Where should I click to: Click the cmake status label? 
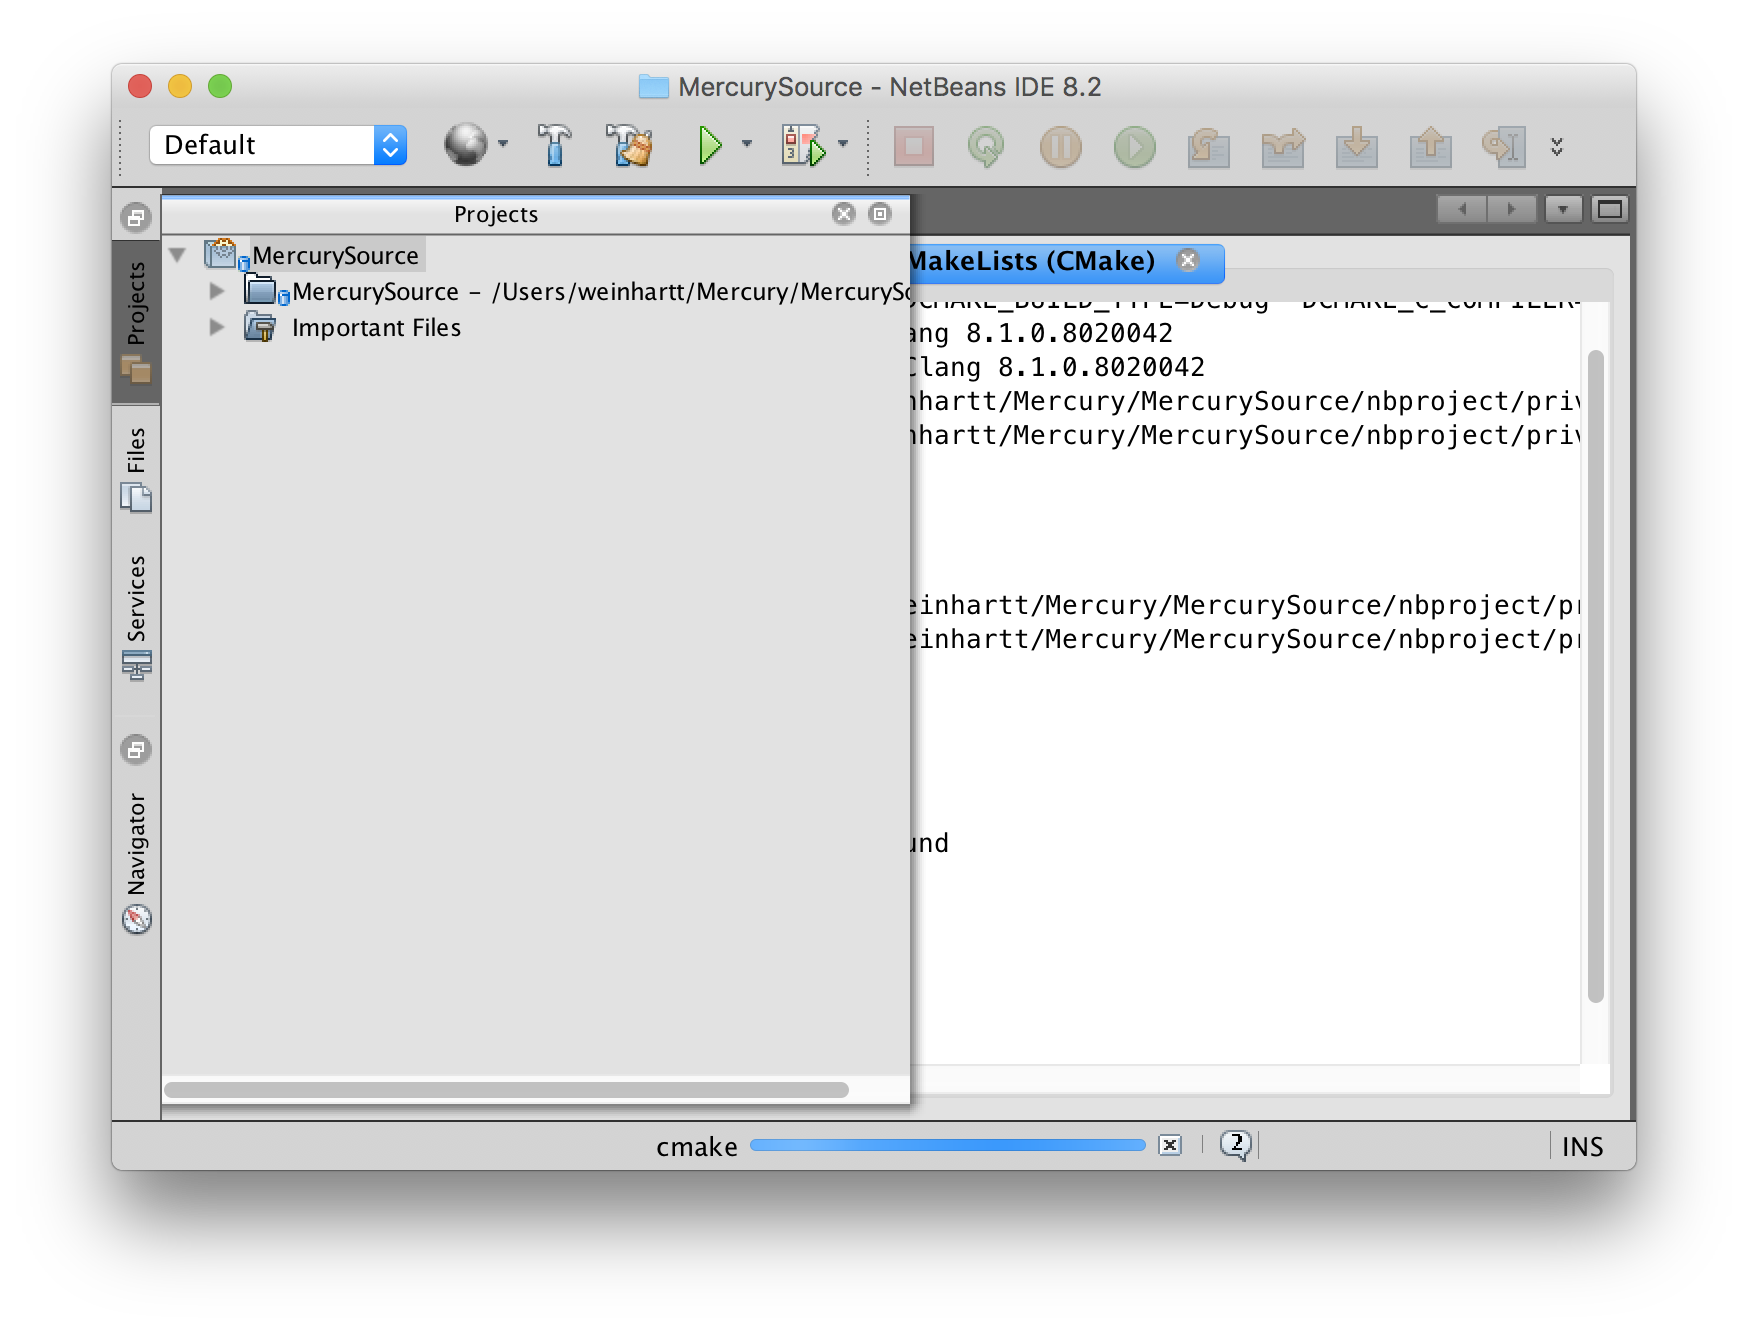[x=697, y=1147]
